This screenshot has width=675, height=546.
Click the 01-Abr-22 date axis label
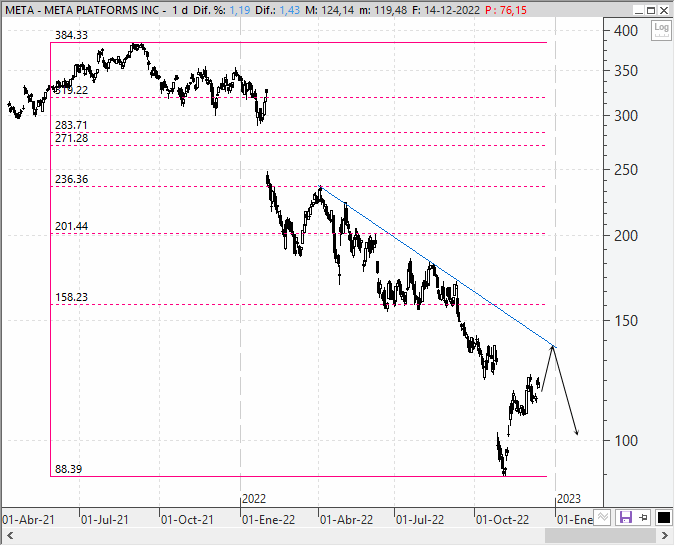347,520
